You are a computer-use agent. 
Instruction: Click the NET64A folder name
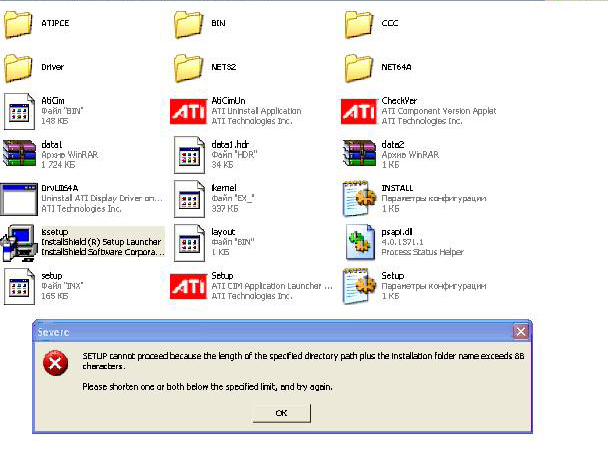coord(396,67)
